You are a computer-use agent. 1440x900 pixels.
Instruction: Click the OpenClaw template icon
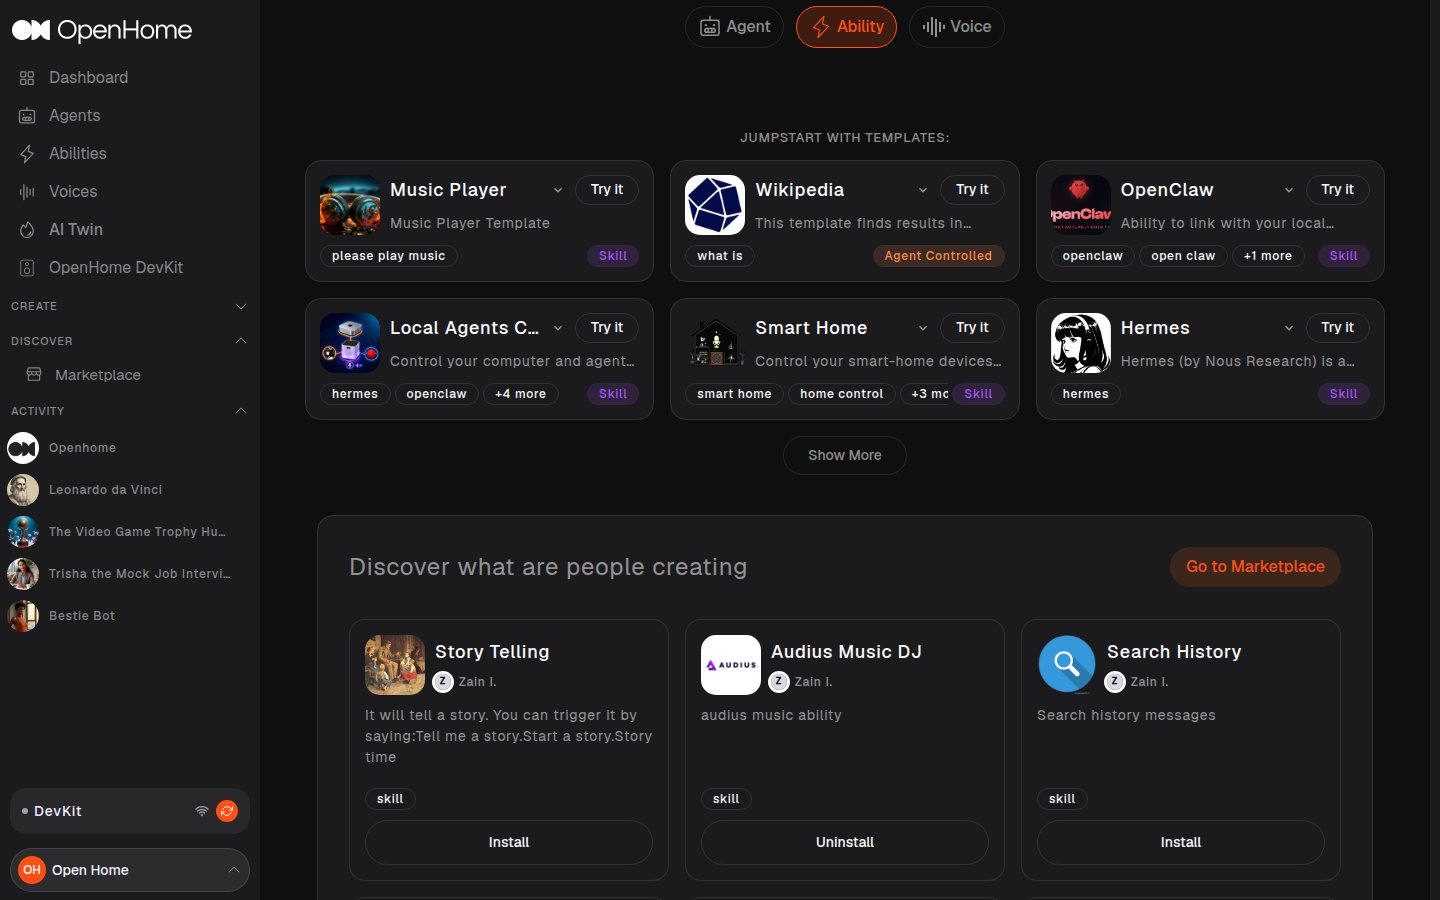tap(1081, 205)
